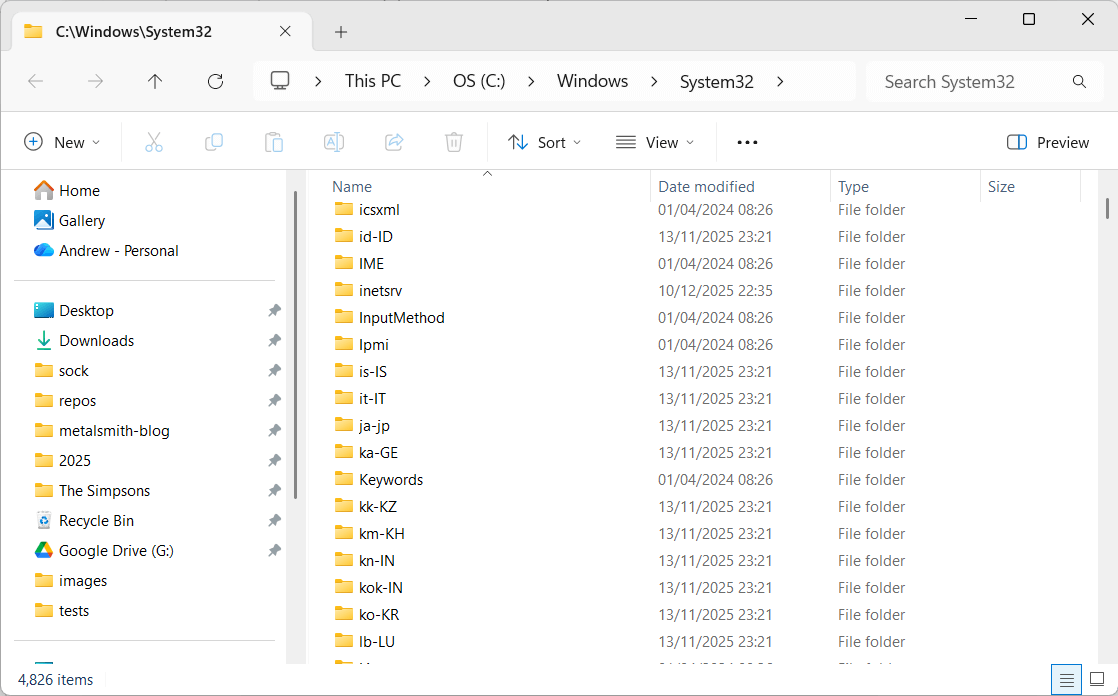
Task: Switch to details view icon in status bar
Action: [1067, 680]
